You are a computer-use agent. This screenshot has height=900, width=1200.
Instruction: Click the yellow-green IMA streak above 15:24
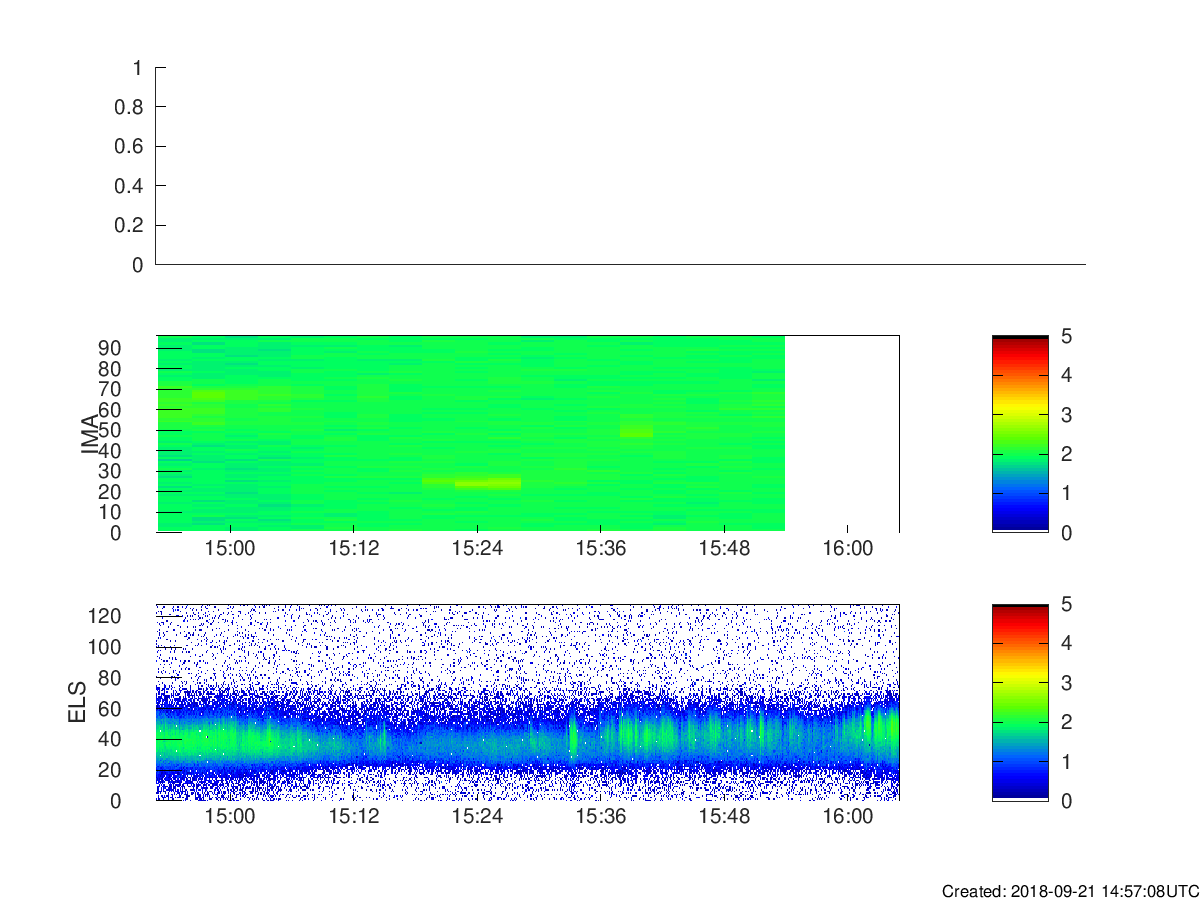coord(488,483)
